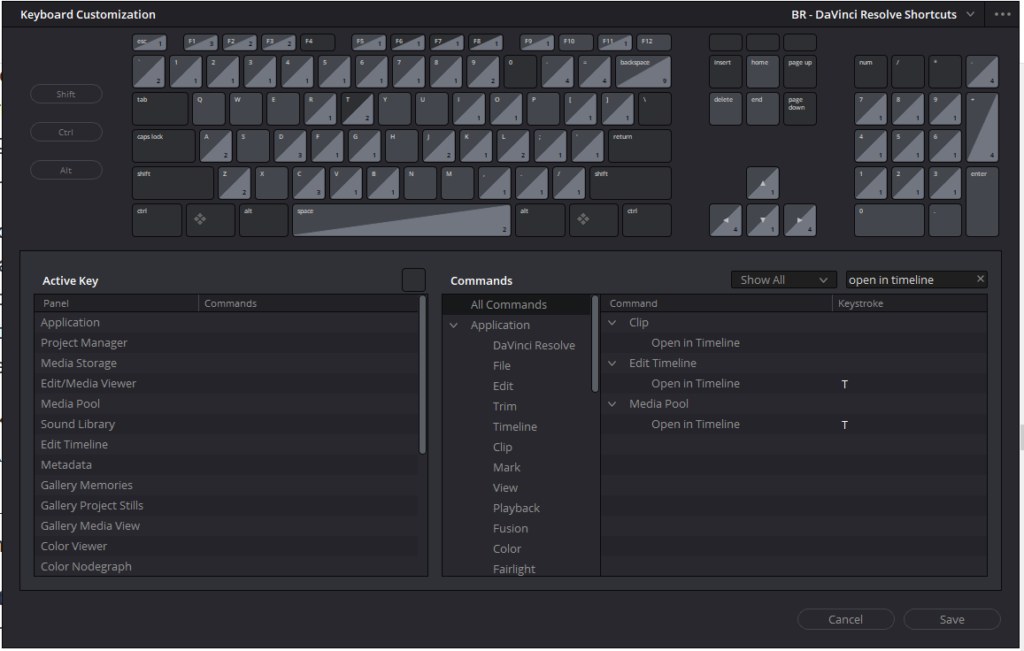Viewport: 1024px width, 651px height.
Task: Toggle the Ctrl modifier button
Action: [66, 132]
